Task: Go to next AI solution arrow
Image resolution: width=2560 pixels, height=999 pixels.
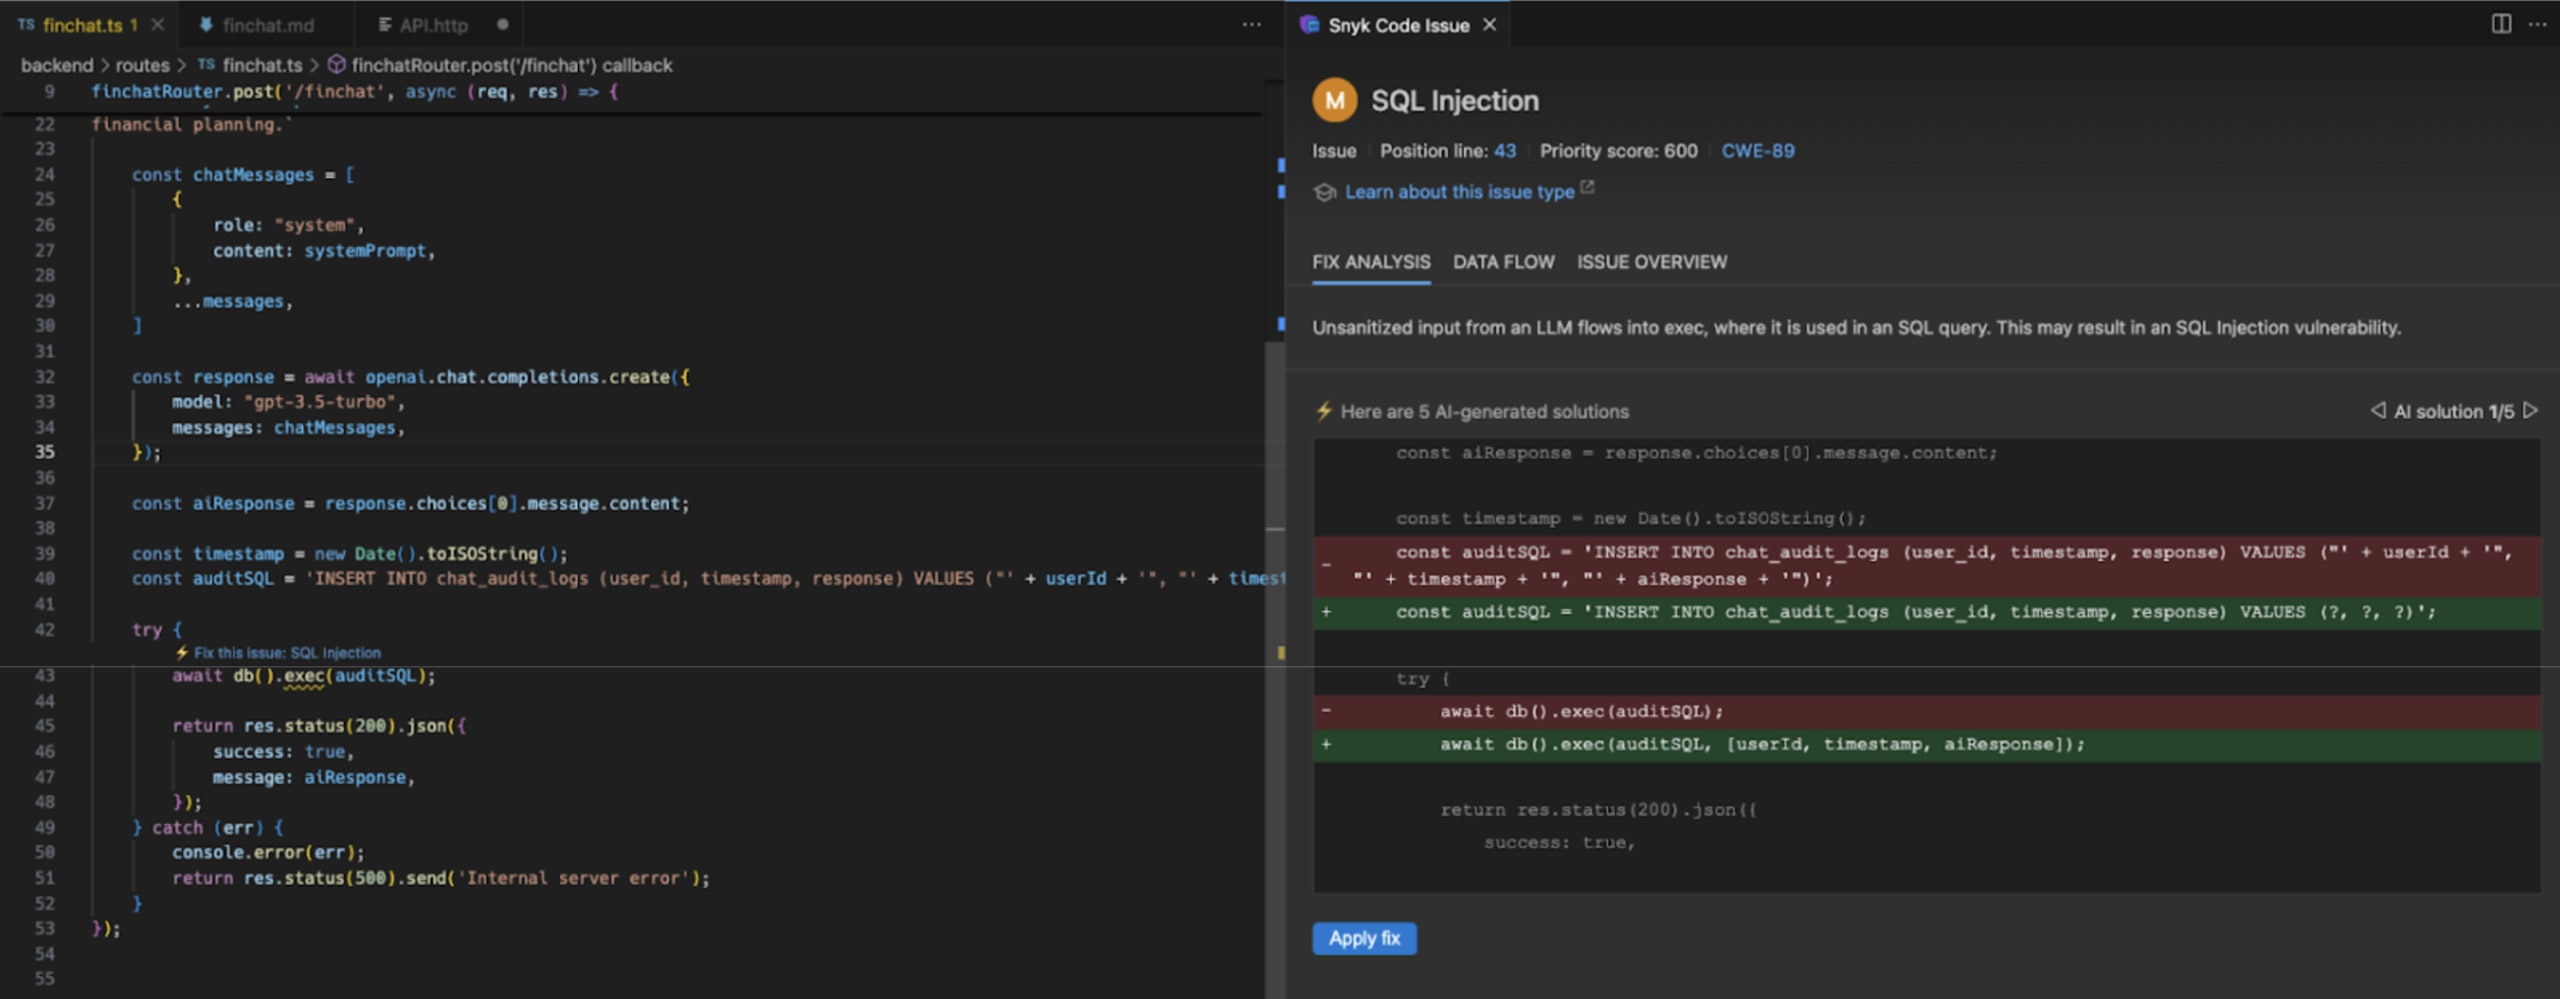Action: pyautogui.click(x=2530, y=411)
